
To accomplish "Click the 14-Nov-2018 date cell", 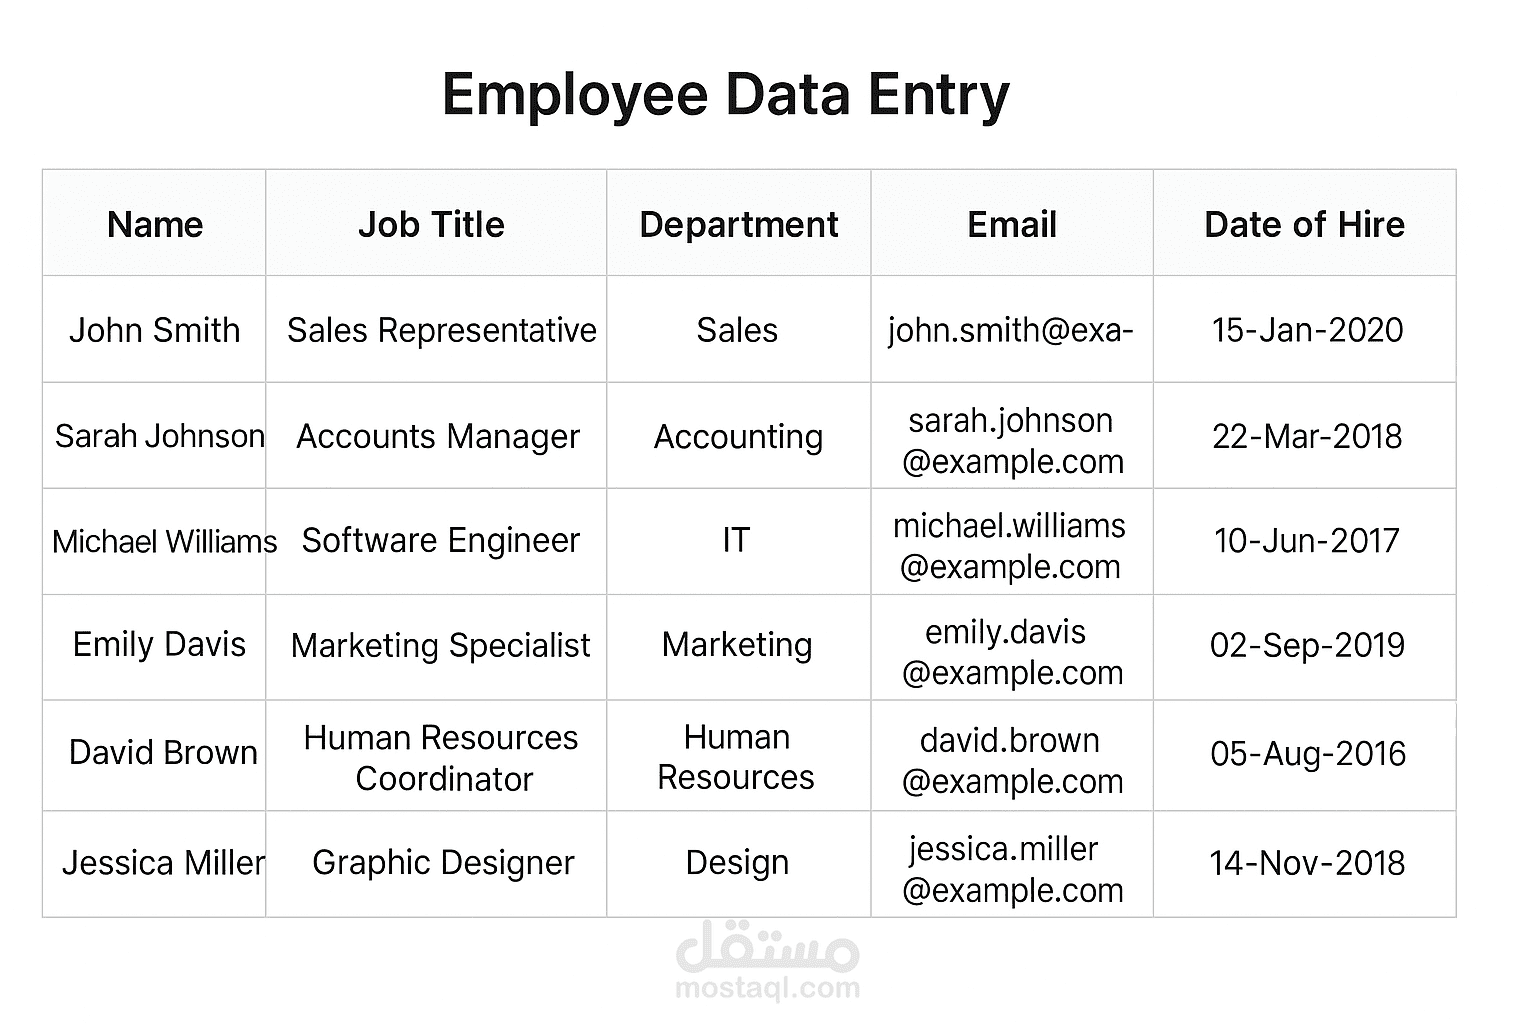I will click(1305, 862).
